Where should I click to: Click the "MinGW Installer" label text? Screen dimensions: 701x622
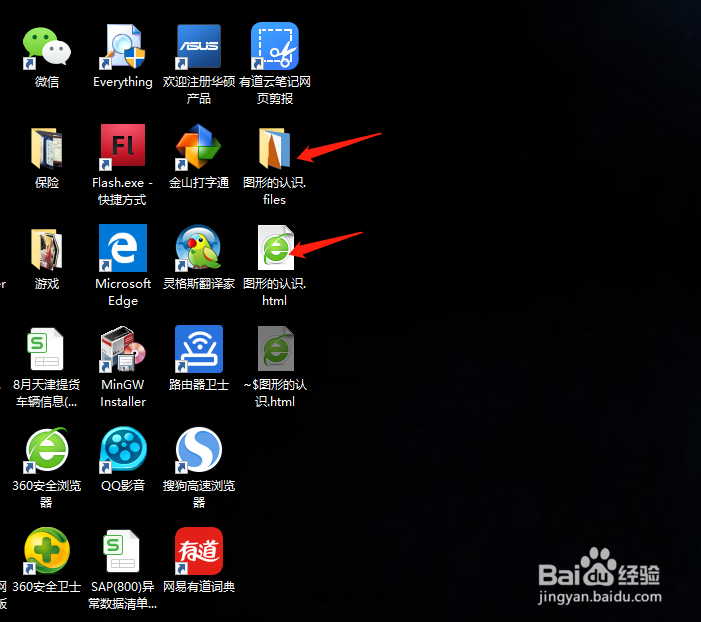click(x=123, y=393)
